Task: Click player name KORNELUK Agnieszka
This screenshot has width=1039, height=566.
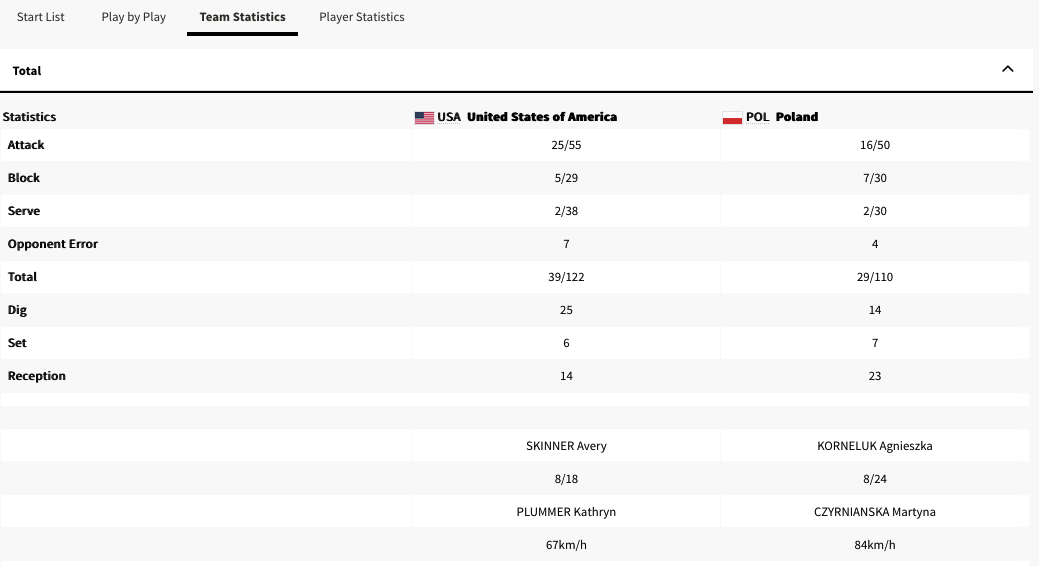Action: coord(874,446)
